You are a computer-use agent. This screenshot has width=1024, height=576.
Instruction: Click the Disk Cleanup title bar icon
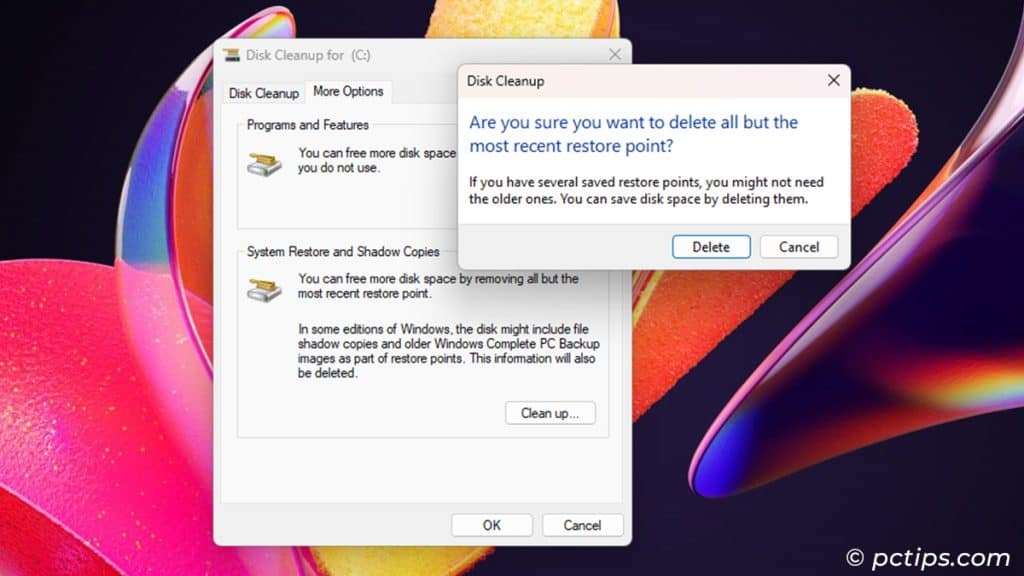[232, 55]
